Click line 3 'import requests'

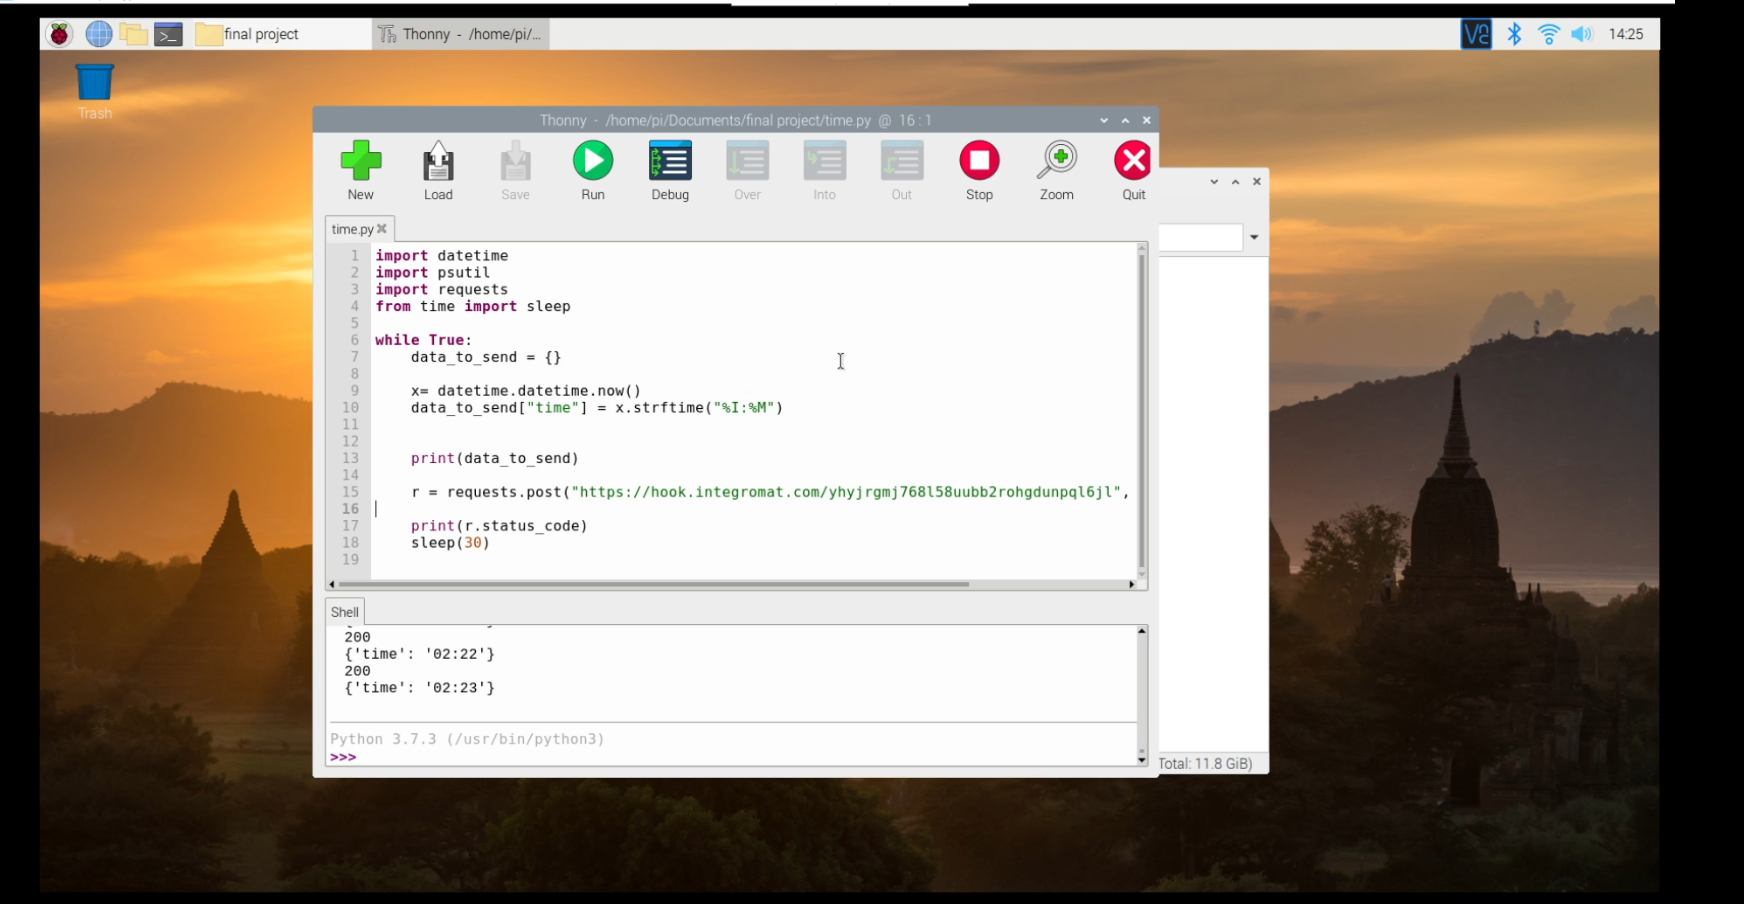[442, 290]
